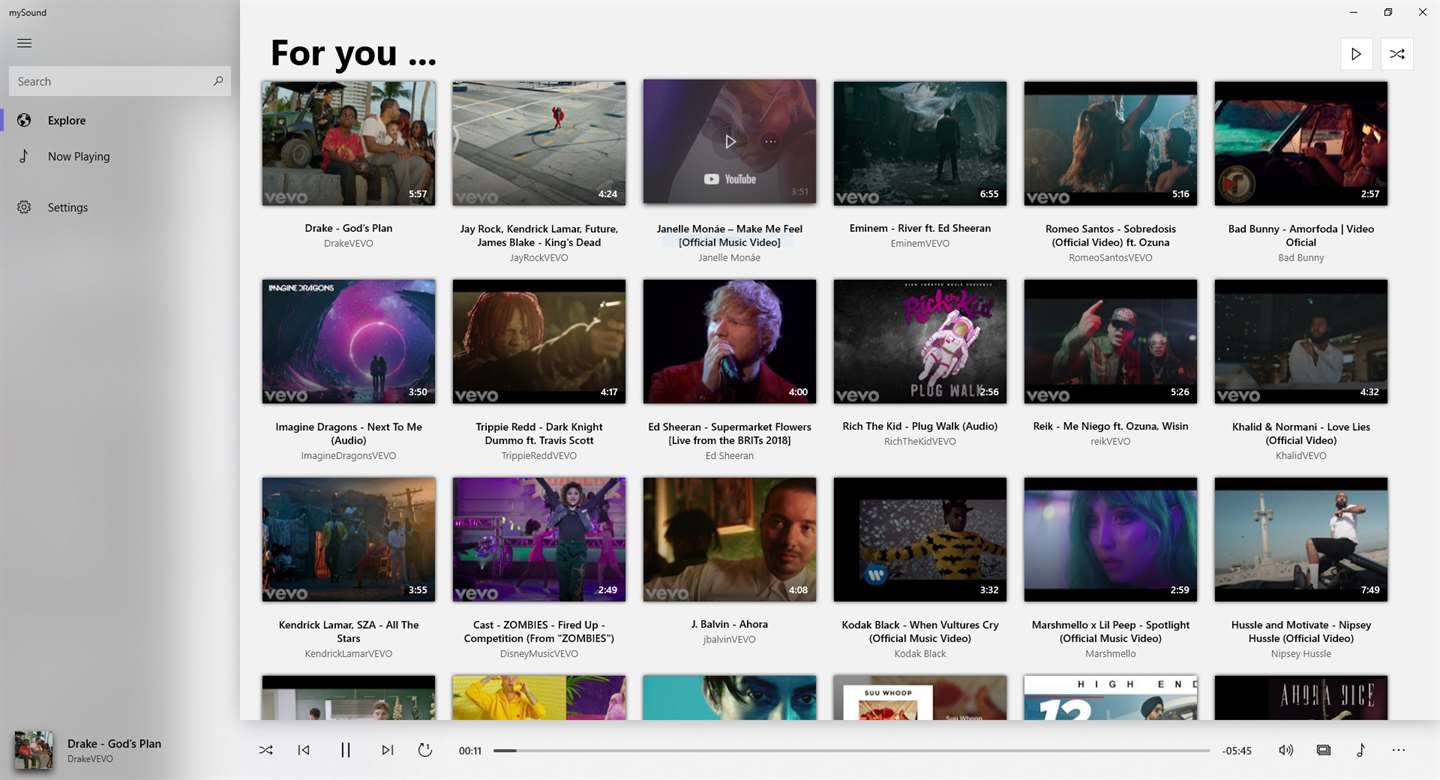Open more options ellipsis in player bar

click(x=1398, y=750)
